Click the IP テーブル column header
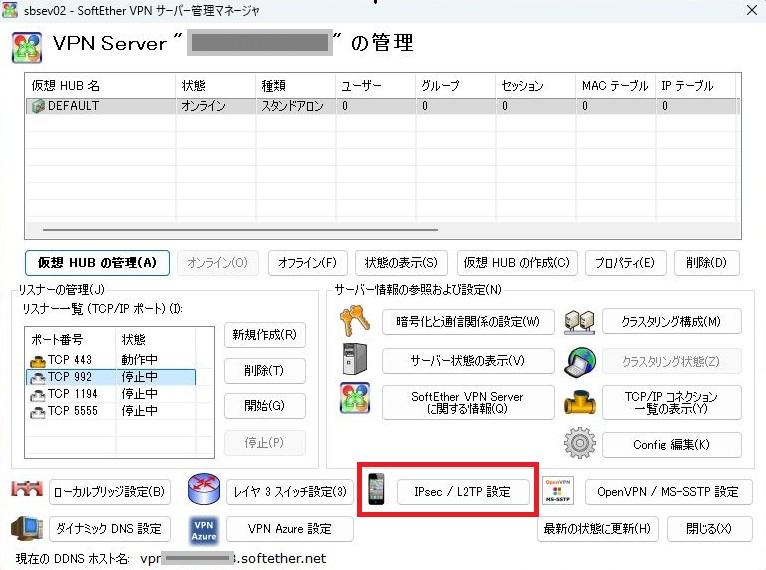This screenshot has width=766, height=570. [x=695, y=85]
